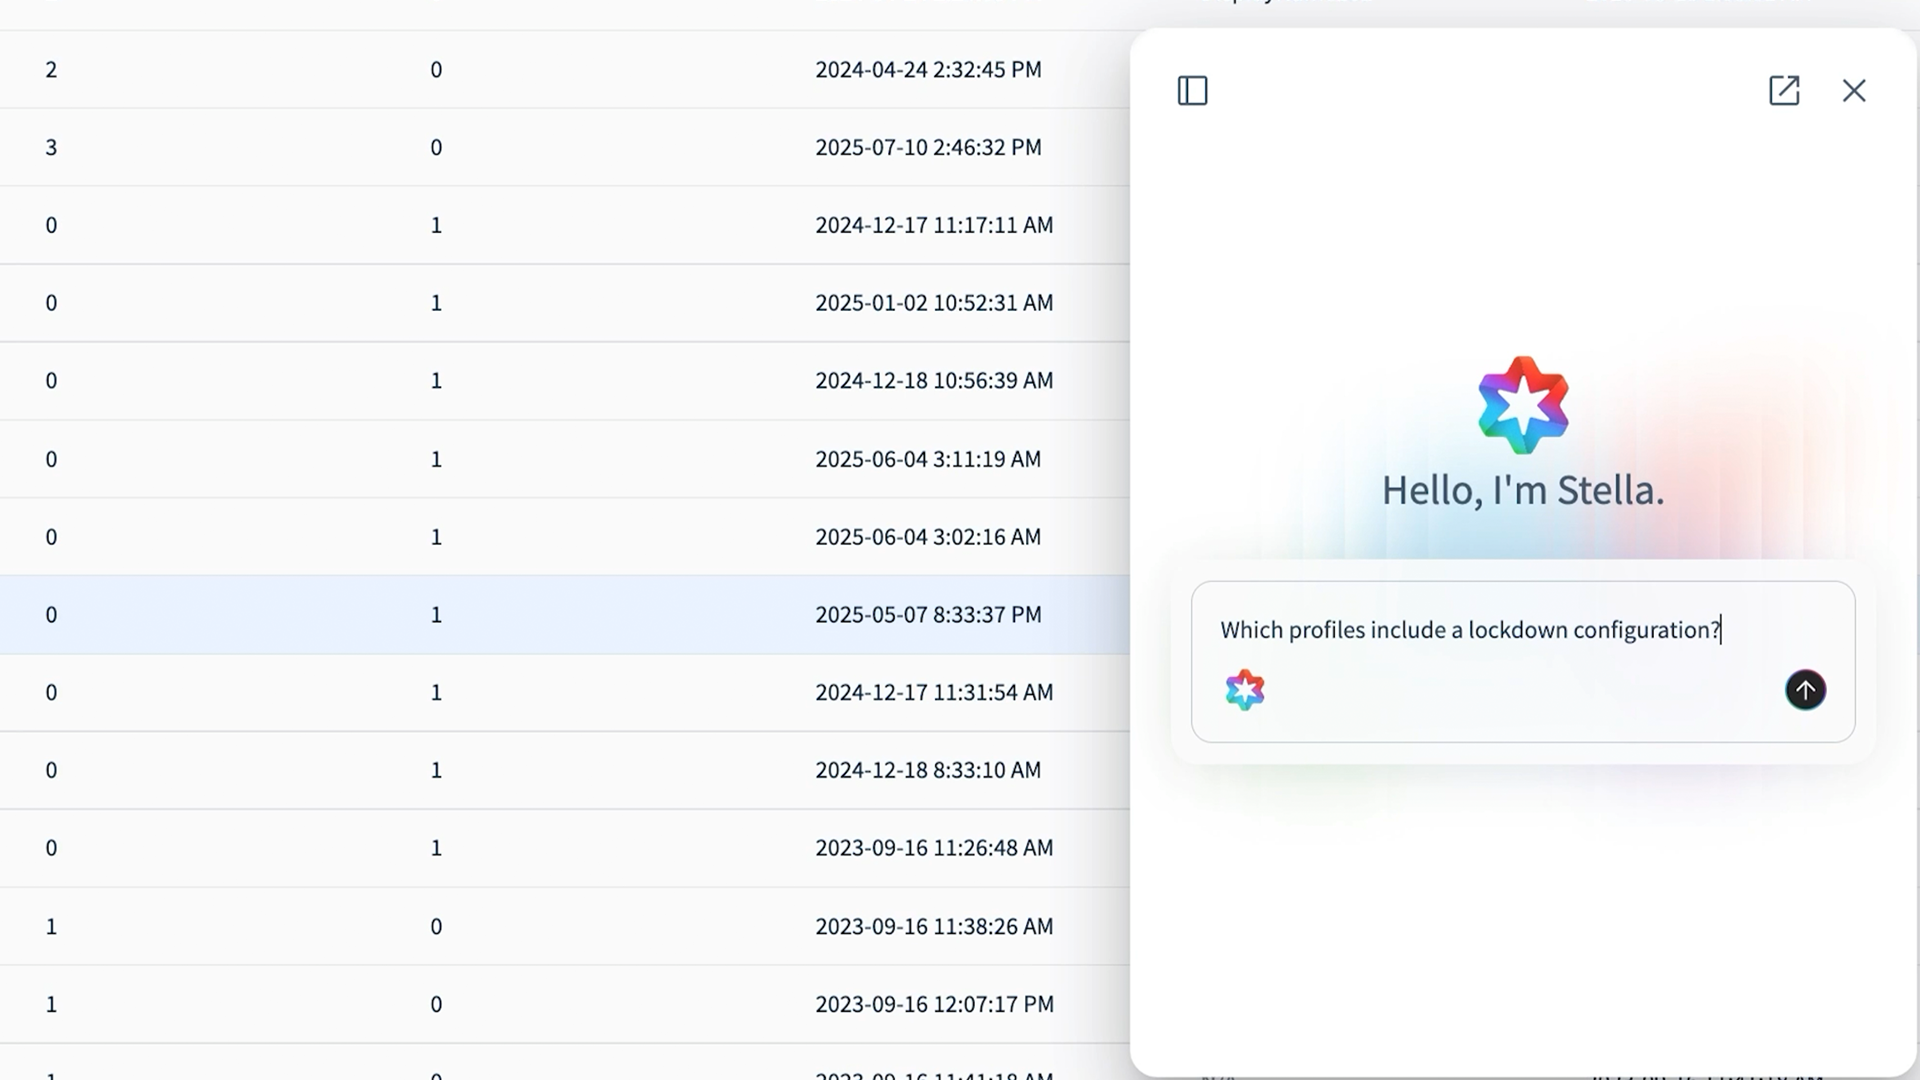Click the 2023-09-16 11:26:48 AM timestamp
This screenshot has width=1920, height=1080.
tap(934, 848)
